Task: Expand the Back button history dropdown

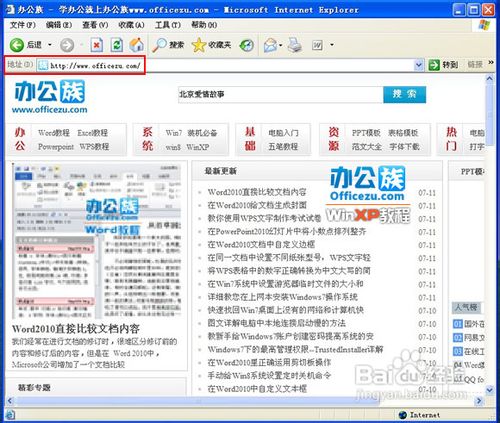Action: point(50,45)
